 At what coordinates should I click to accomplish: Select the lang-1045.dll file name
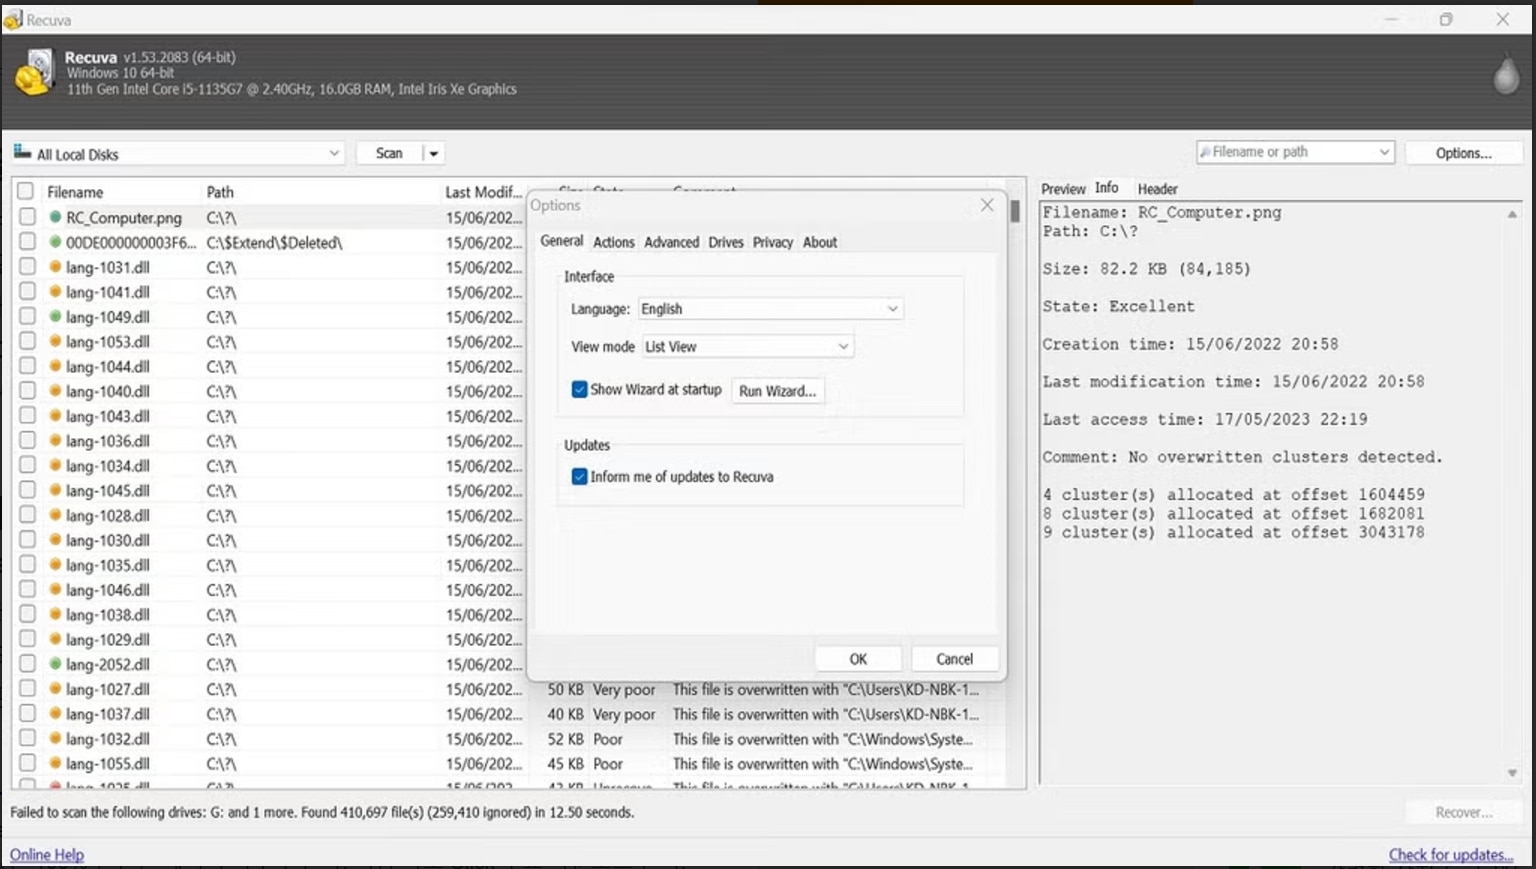[x=108, y=490]
